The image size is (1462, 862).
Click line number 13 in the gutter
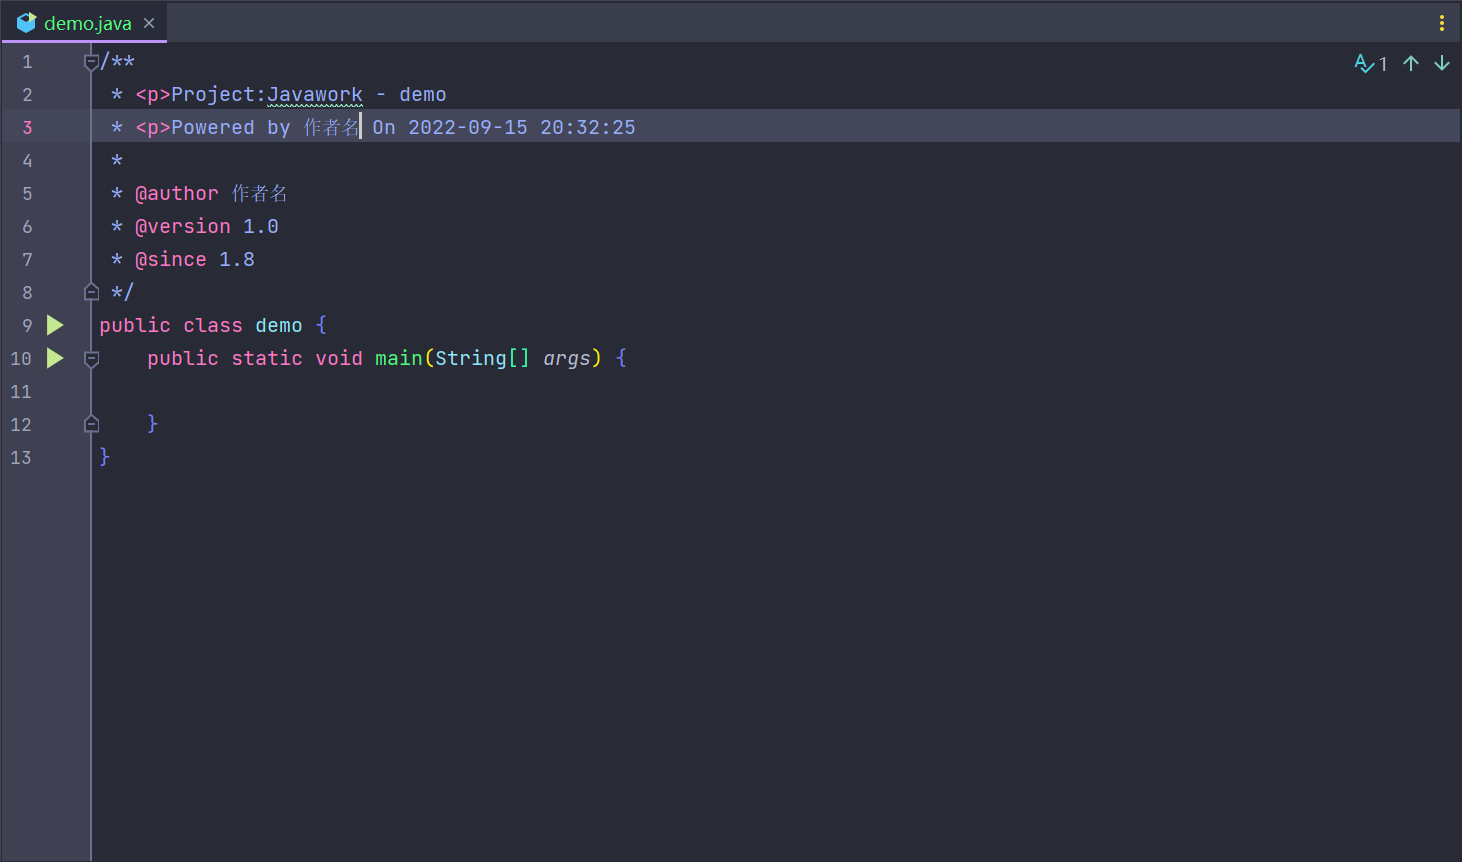(x=21, y=458)
